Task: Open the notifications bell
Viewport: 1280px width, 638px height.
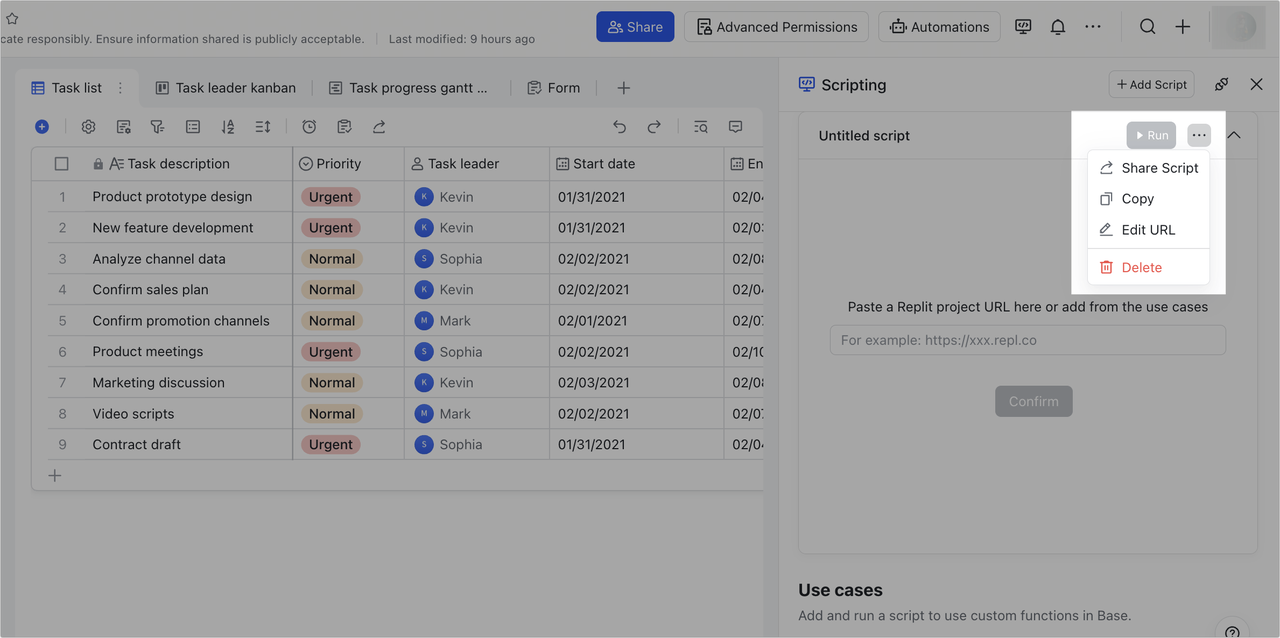Action: click(1058, 26)
